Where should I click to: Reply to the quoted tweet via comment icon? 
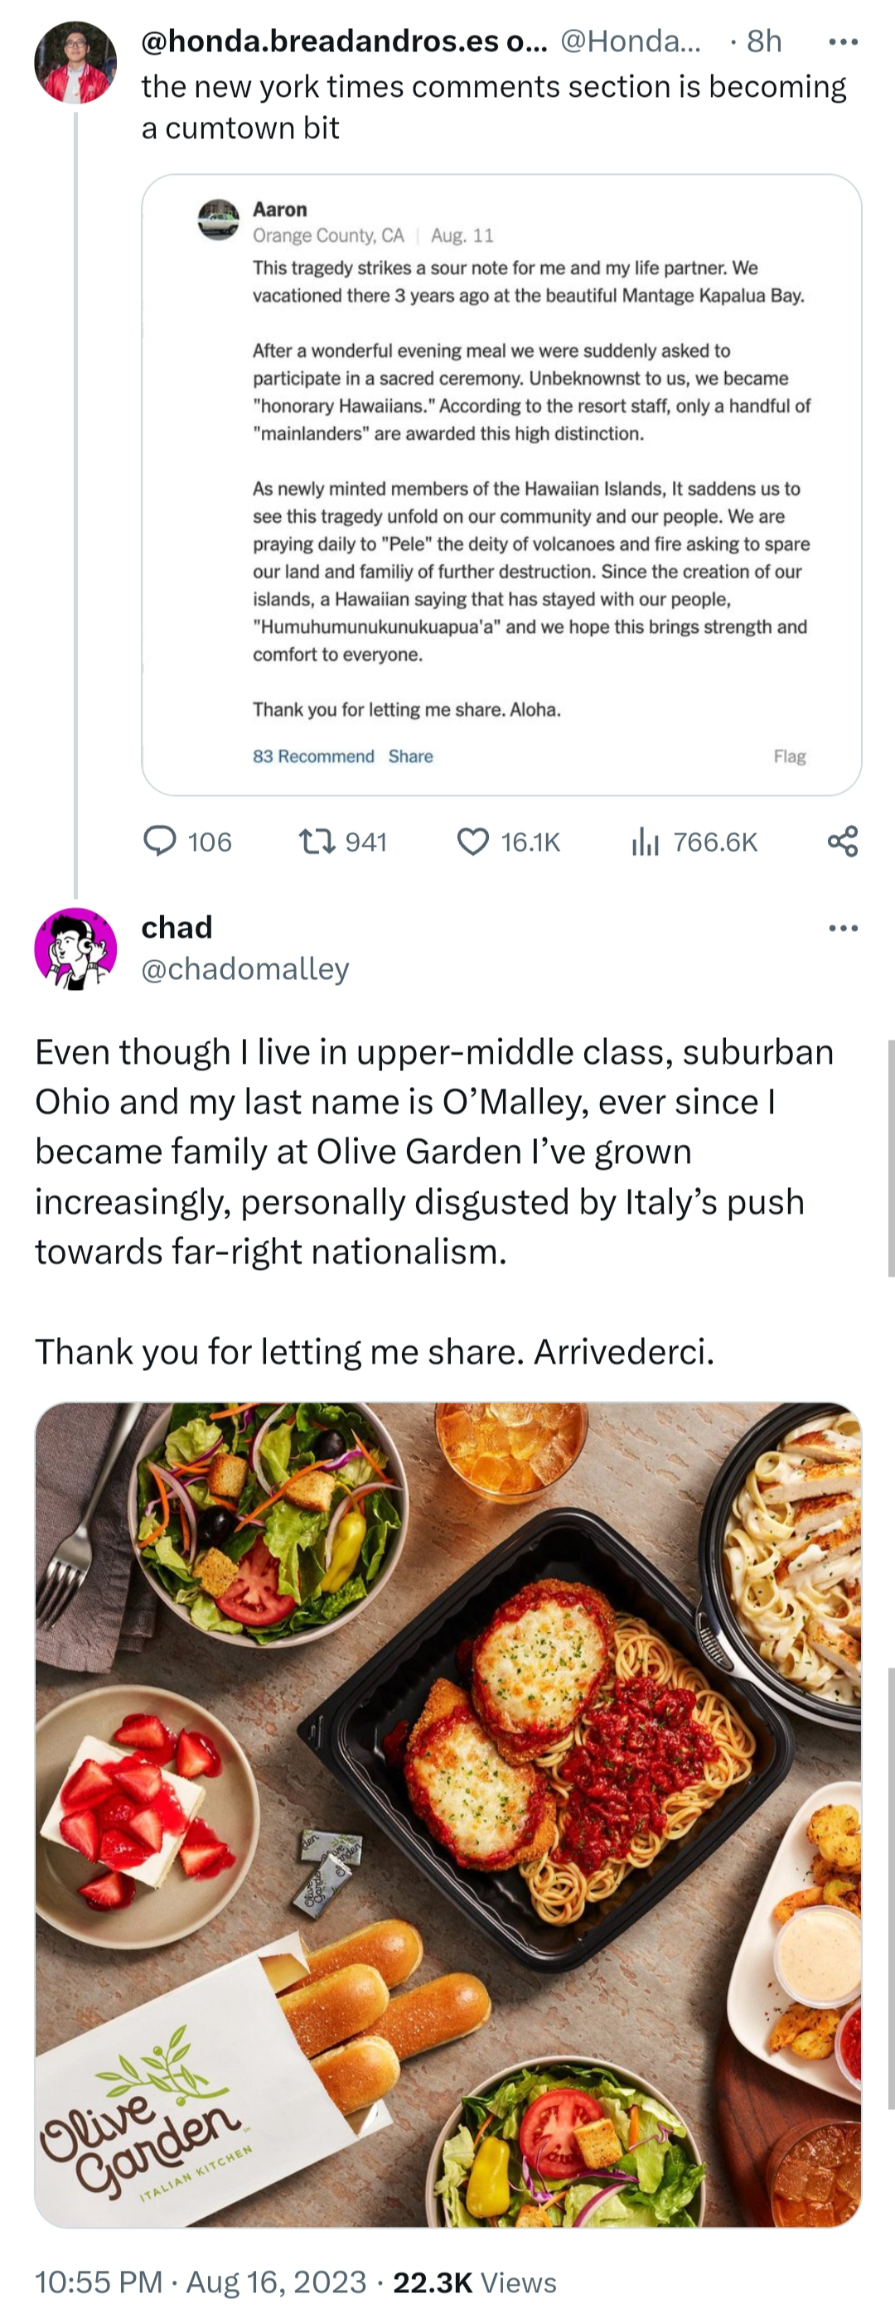pyautogui.click(x=161, y=842)
